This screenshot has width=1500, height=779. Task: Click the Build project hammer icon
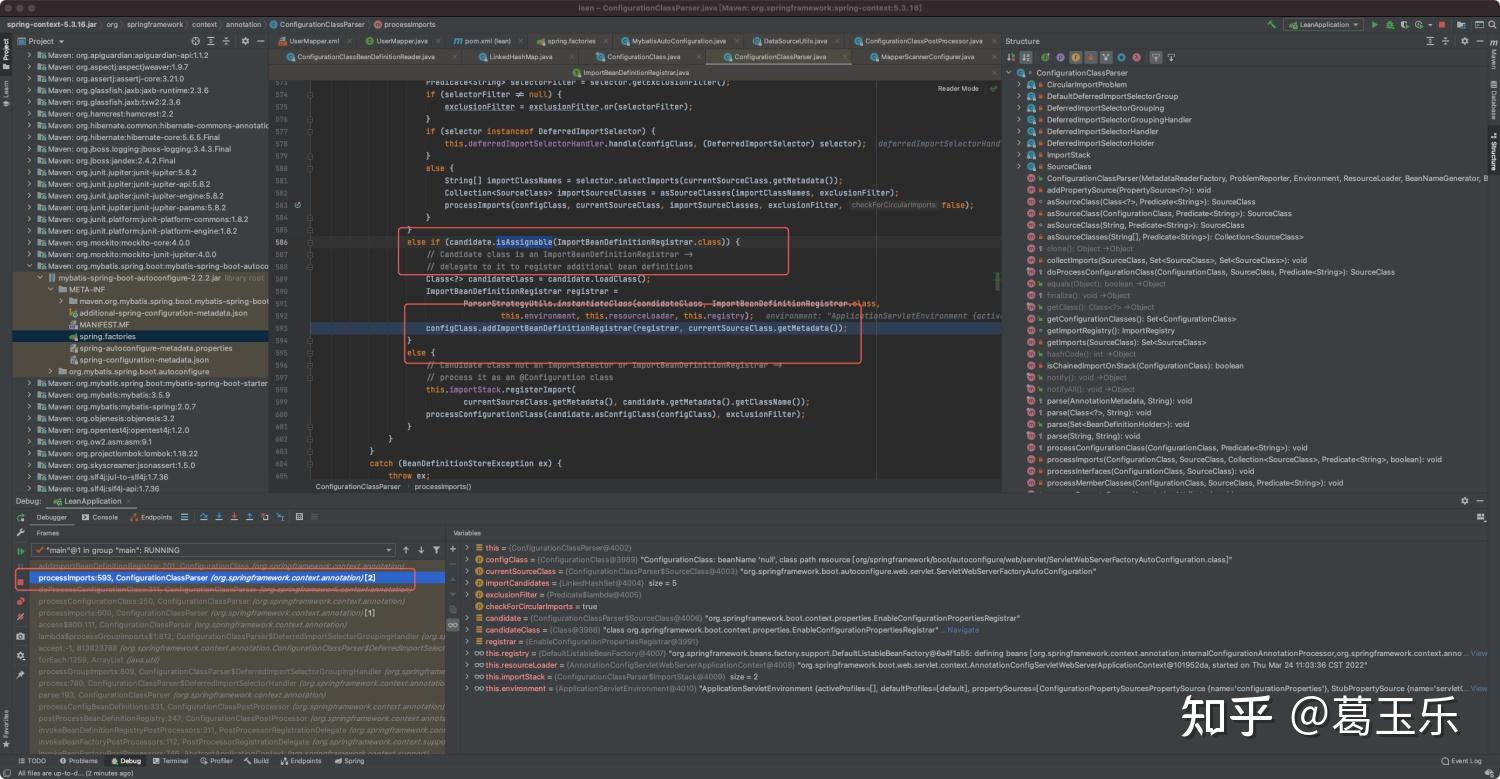click(1271, 24)
